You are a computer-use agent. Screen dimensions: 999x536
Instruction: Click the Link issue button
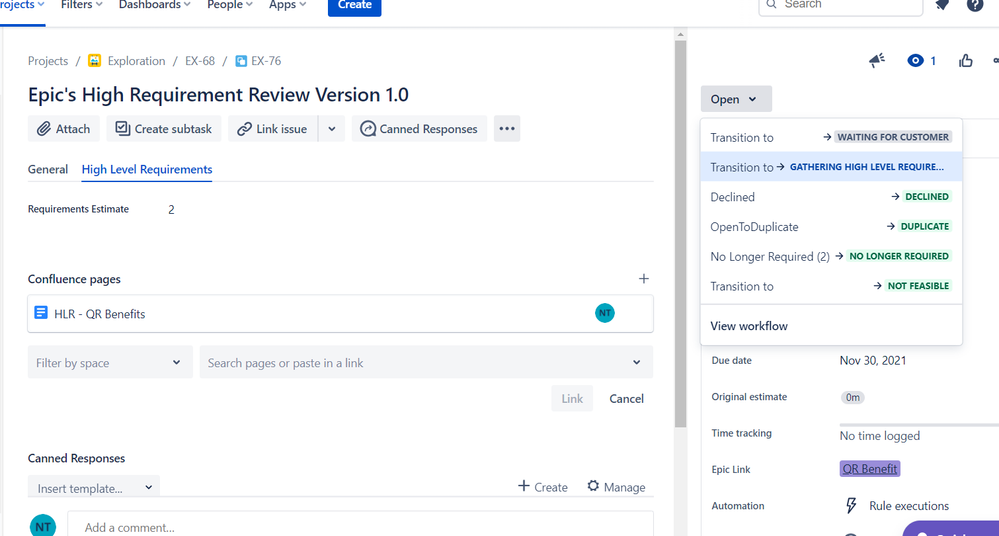(273, 129)
